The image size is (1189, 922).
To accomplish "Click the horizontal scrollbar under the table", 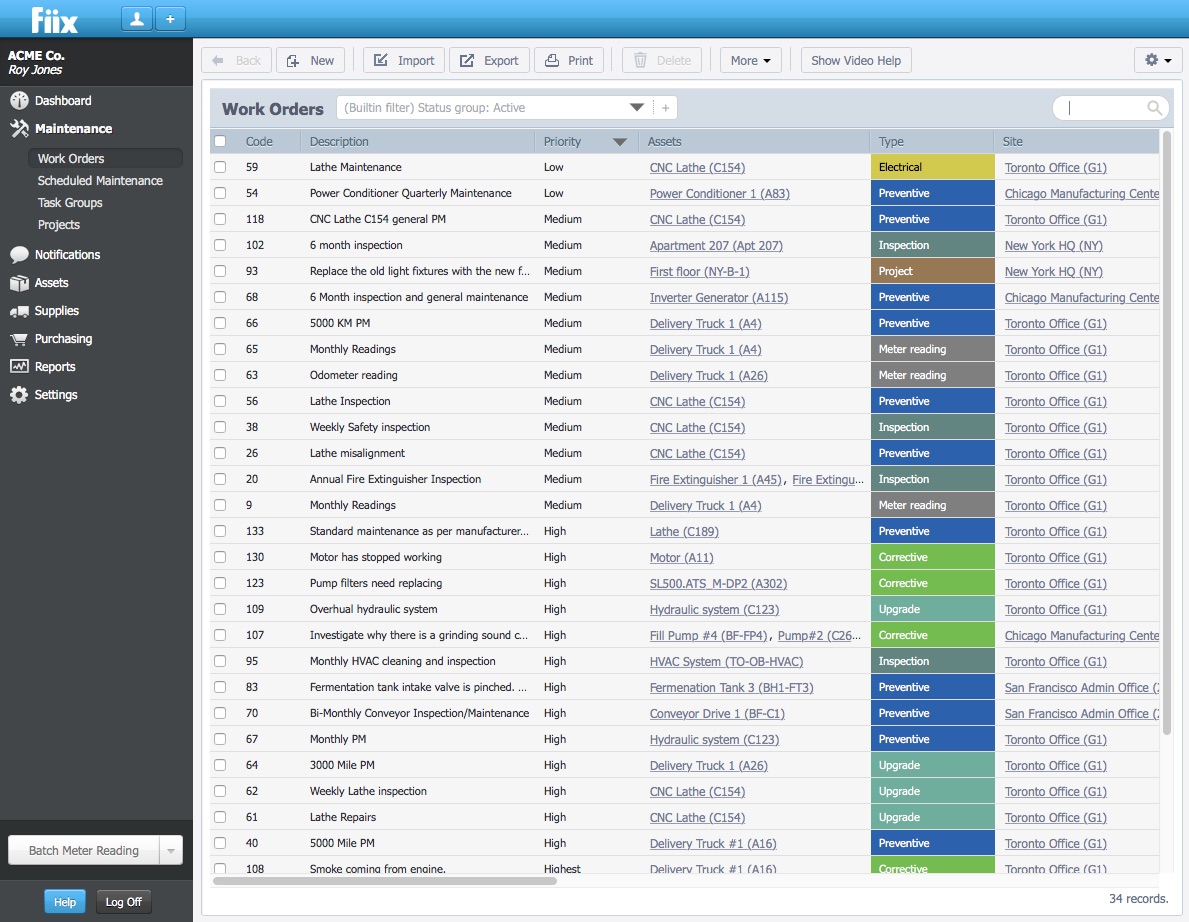I will 385,881.
